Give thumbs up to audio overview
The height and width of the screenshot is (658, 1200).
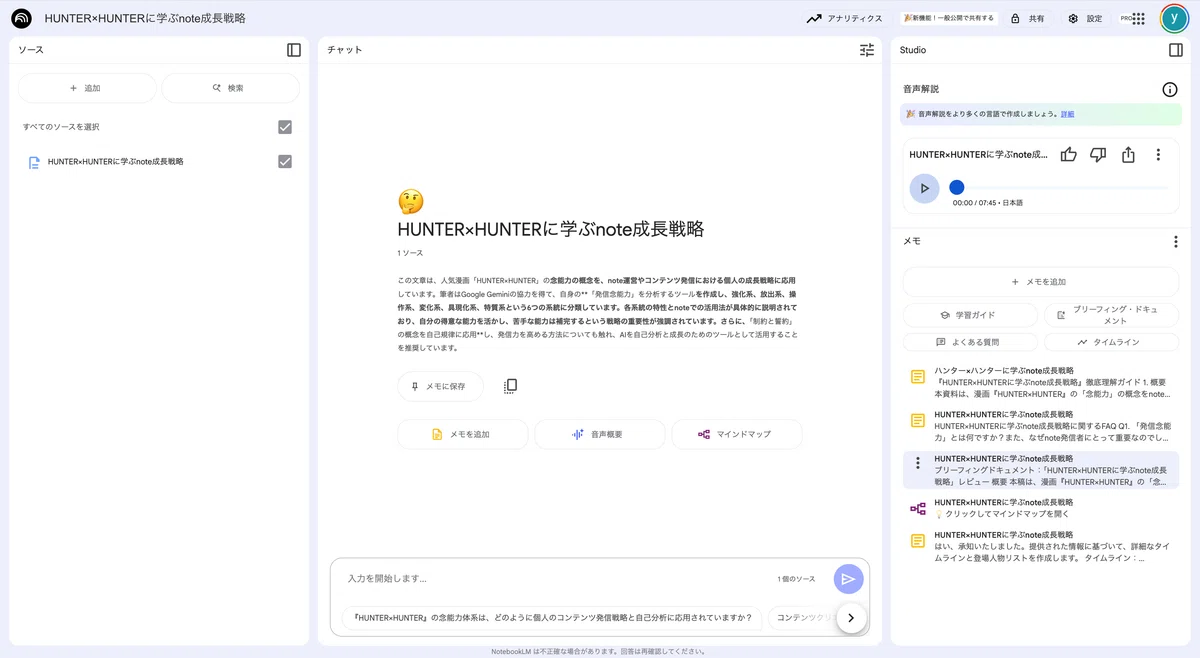[x=1069, y=154]
